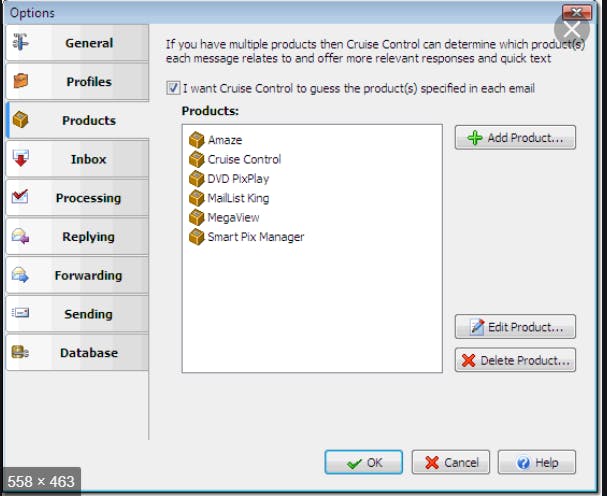Click the Cancel button
This screenshot has width=607, height=496.
[451, 462]
